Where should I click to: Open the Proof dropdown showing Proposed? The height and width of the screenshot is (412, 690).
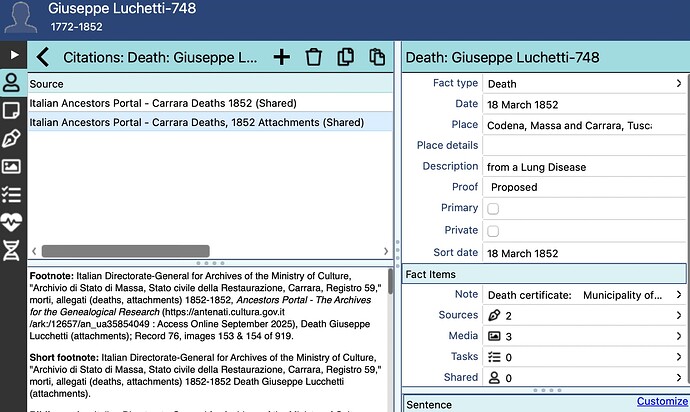584,187
